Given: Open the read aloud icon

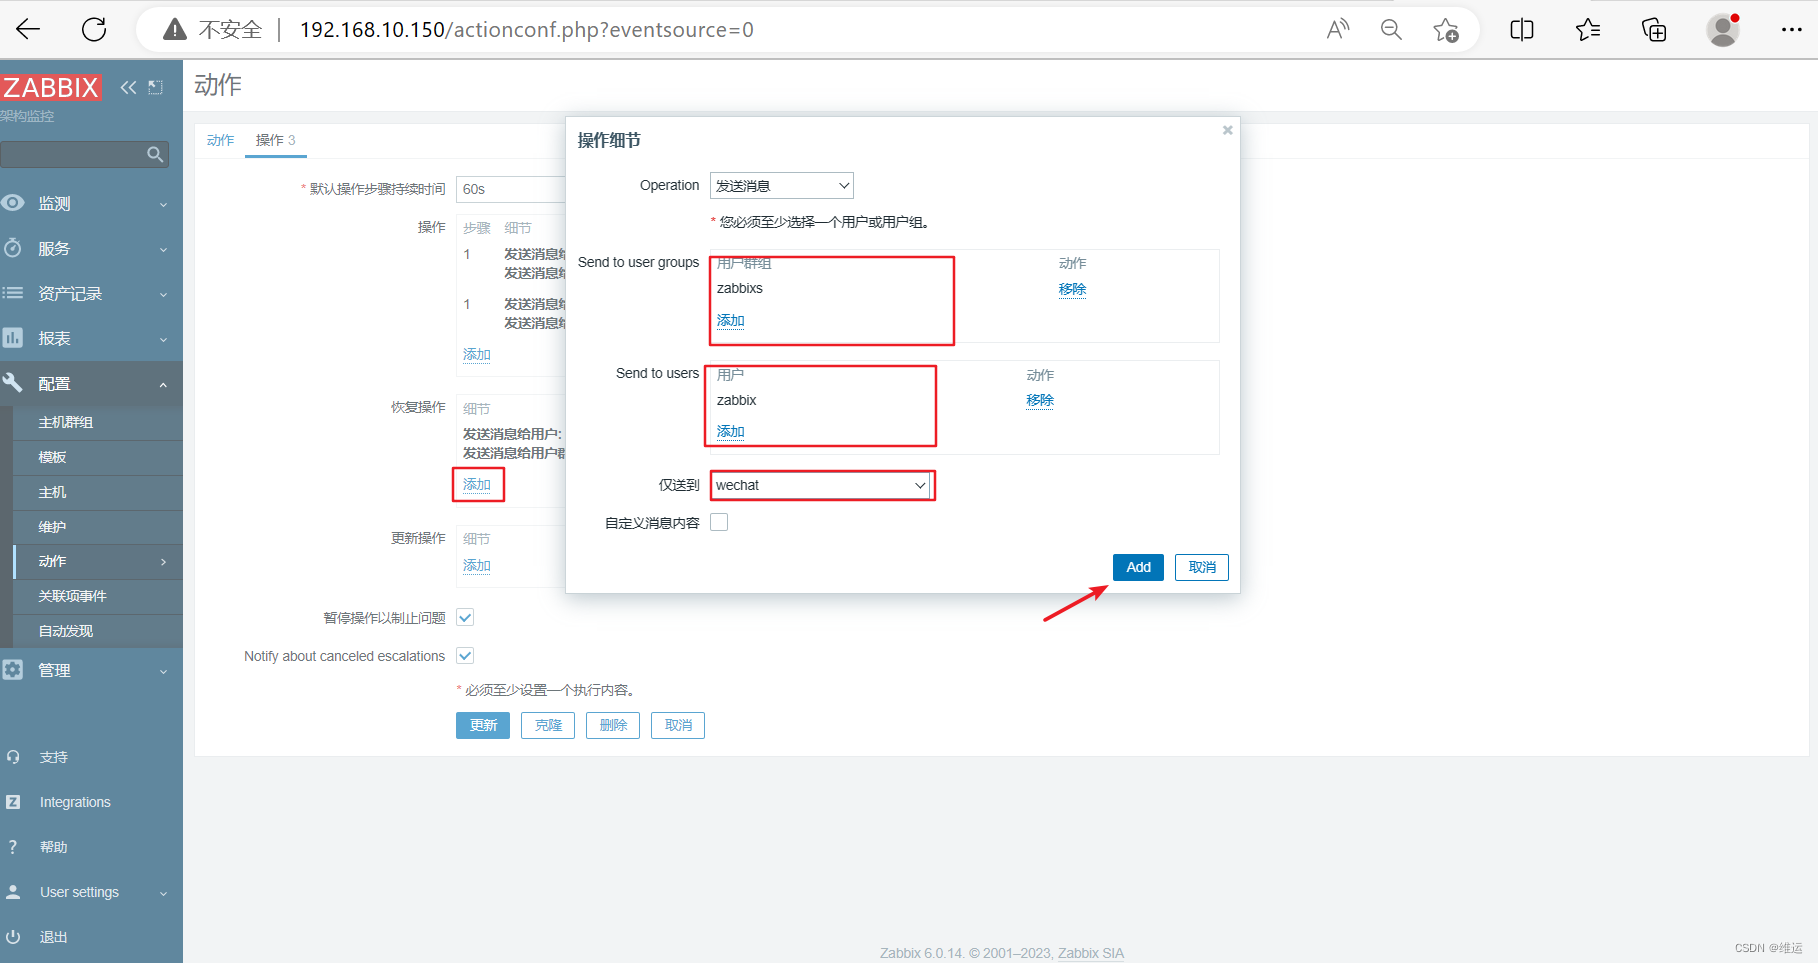Looking at the screenshot, I should pyautogui.click(x=1337, y=29).
